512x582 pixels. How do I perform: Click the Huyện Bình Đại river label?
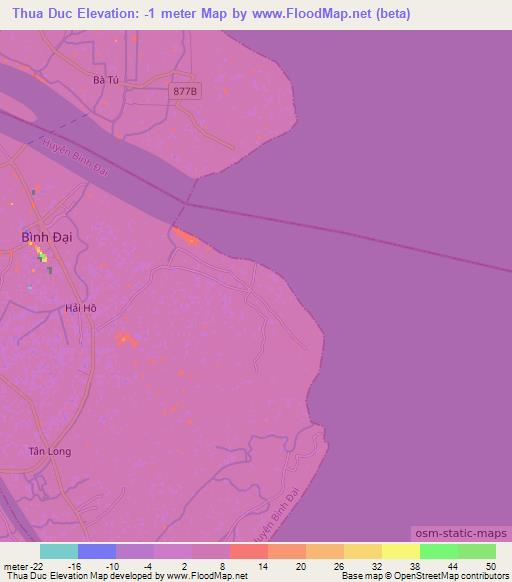(x=75, y=157)
